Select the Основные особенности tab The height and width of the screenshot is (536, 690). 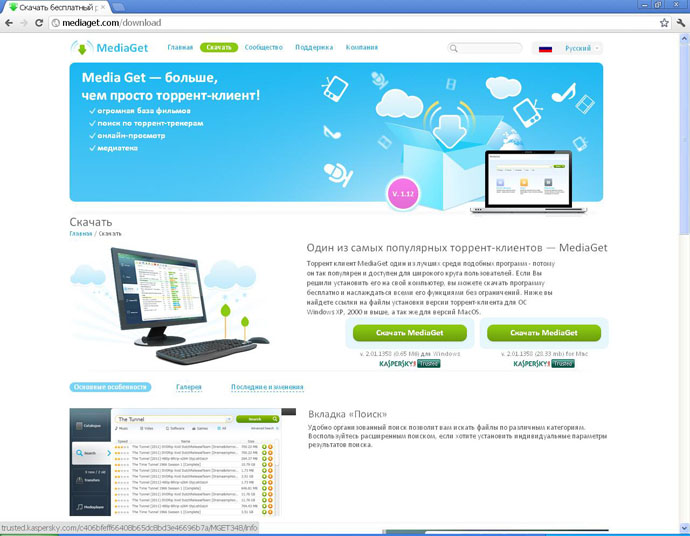110,387
